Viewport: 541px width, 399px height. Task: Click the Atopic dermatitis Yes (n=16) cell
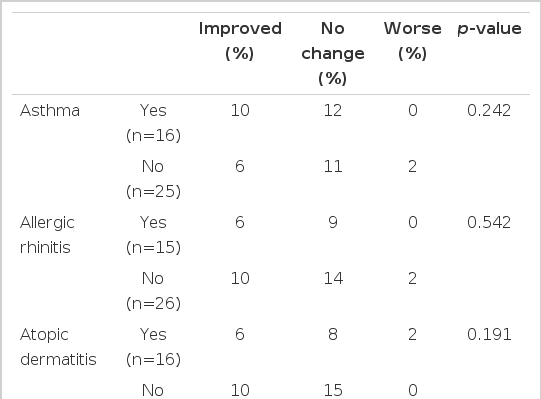[x=153, y=347]
